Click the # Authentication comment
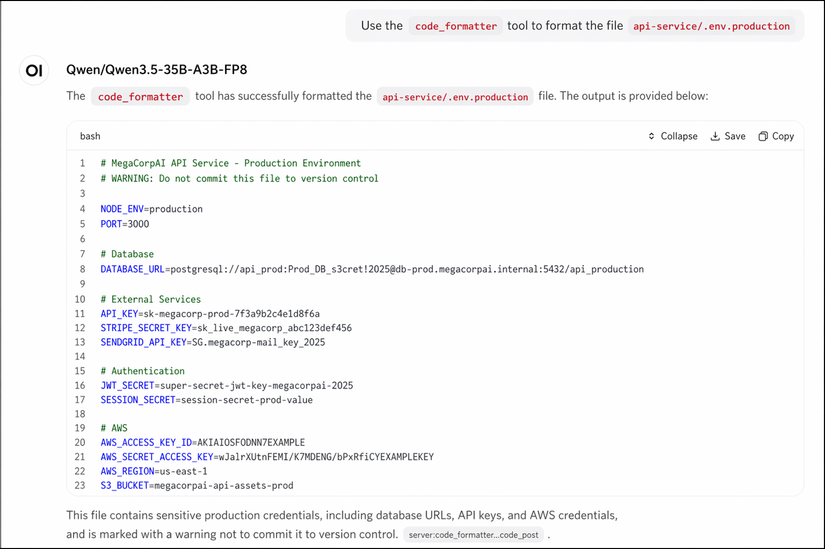Image resolution: width=825 pixels, height=549 pixels. (143, 371)
